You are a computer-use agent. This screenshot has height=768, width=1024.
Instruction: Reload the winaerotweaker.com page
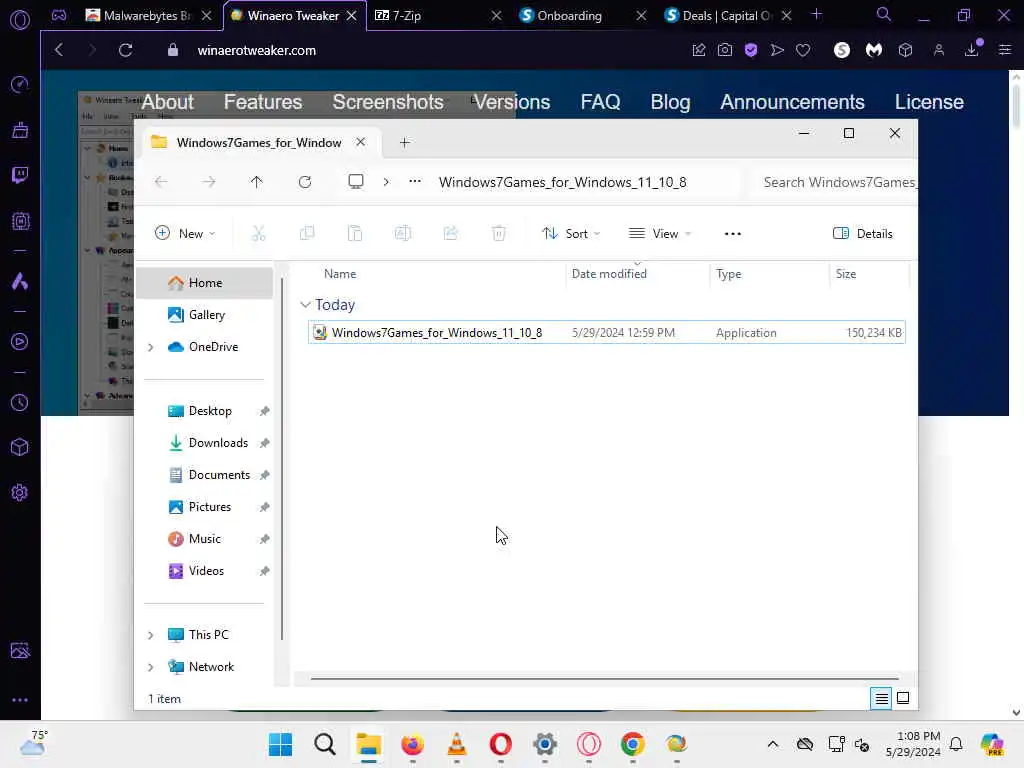point(125,50)
